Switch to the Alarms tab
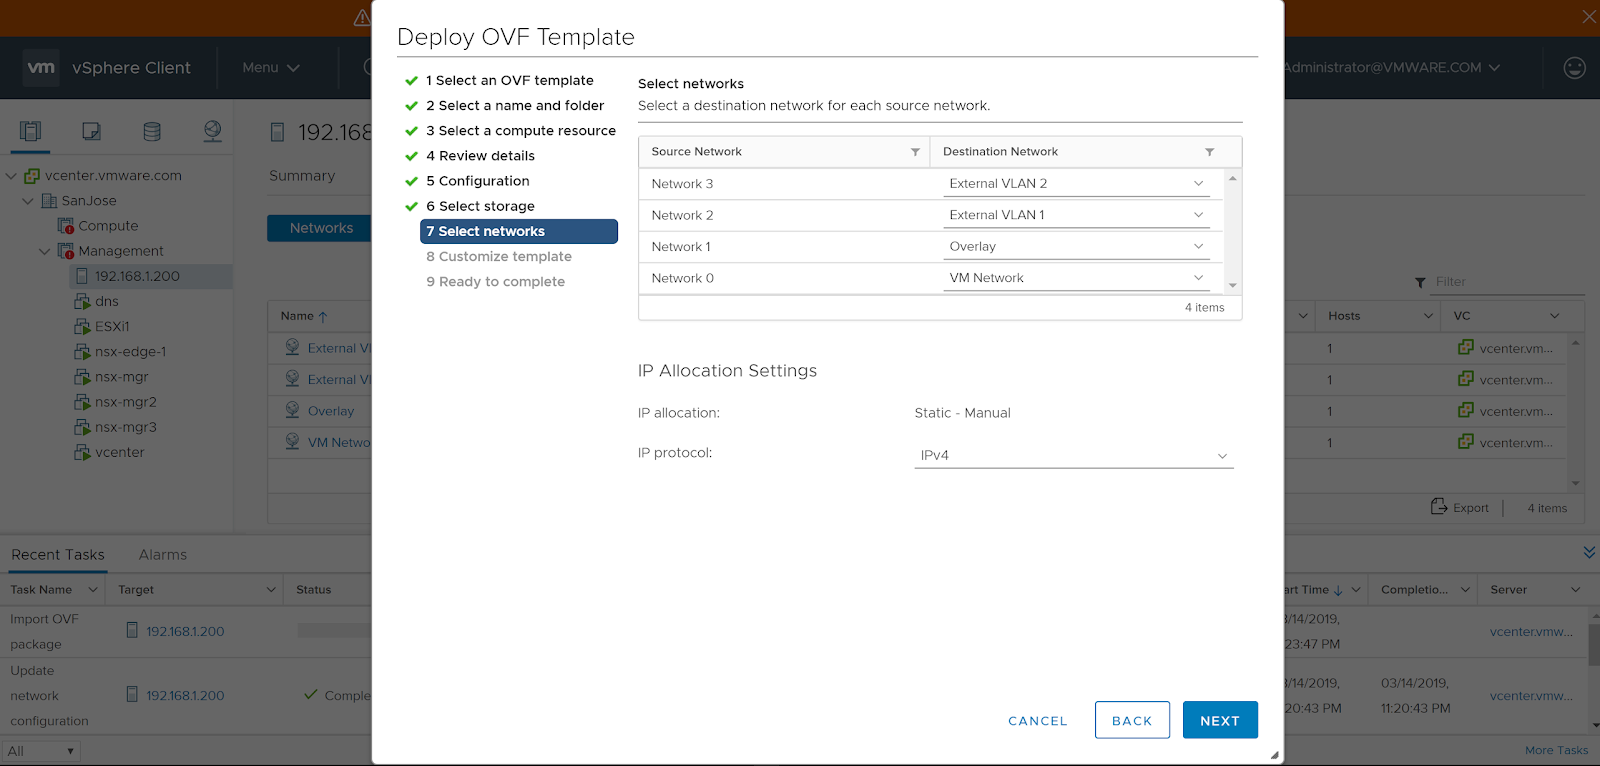The image size is (1600, 766). pyautogui.click(x=162, y=555)
